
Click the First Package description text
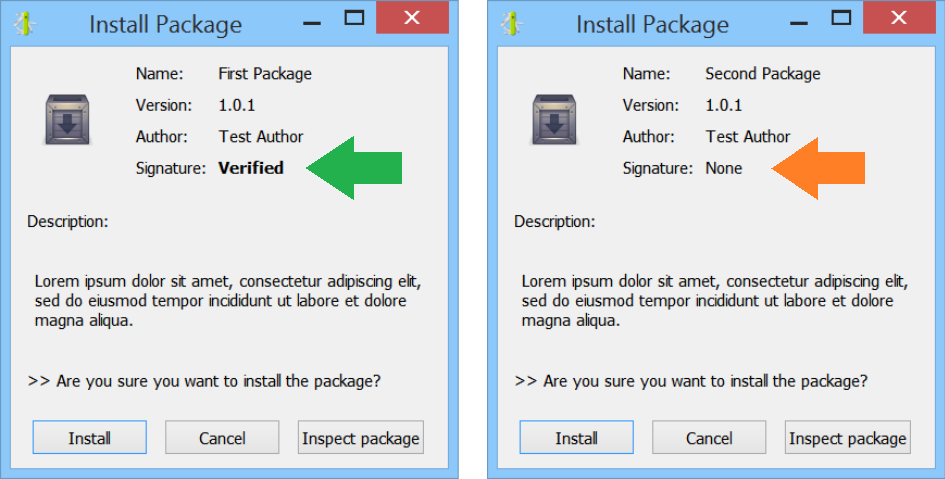click(x=228, y=301)
